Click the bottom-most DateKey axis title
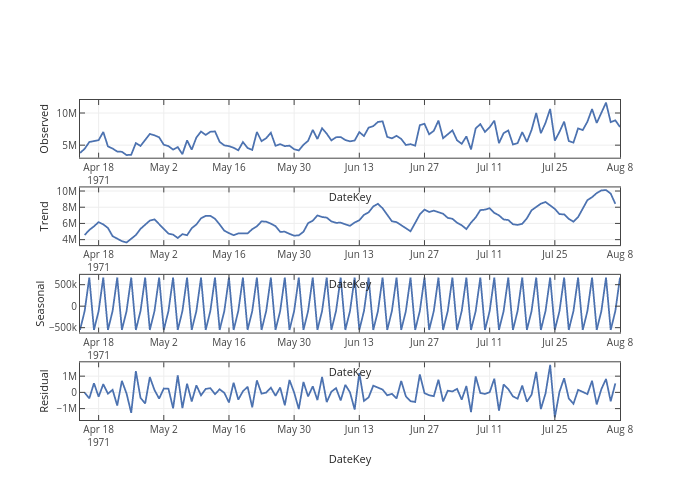This screenshot has height=500, width=700. (x=349, y=459)
